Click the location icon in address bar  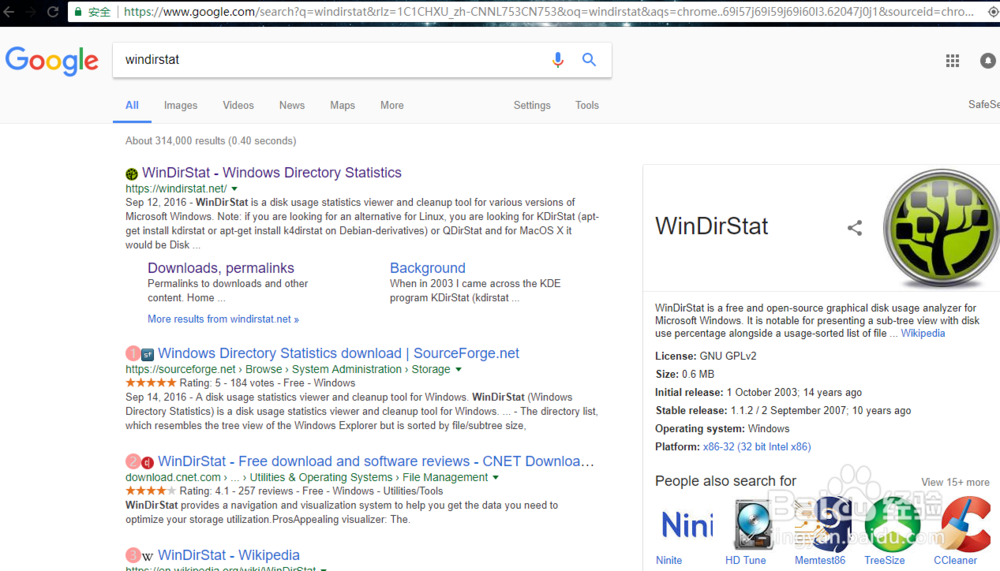pyautogui.click(x=993, y=11)
